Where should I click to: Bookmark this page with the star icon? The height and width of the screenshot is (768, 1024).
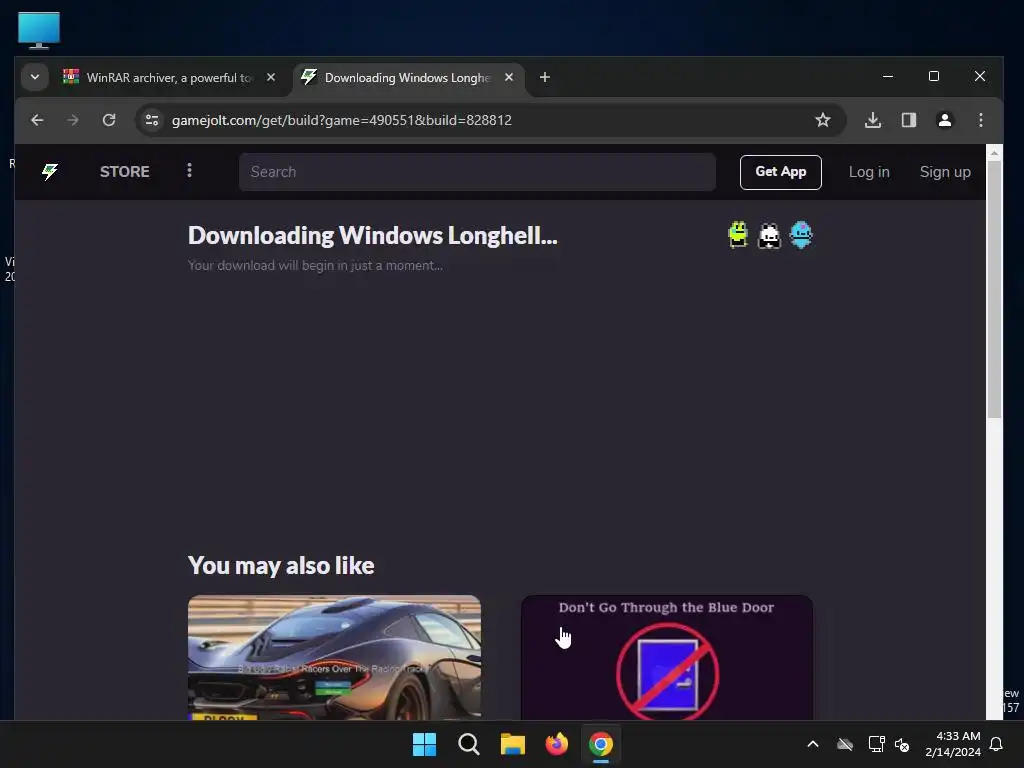[x=823, y=120]
